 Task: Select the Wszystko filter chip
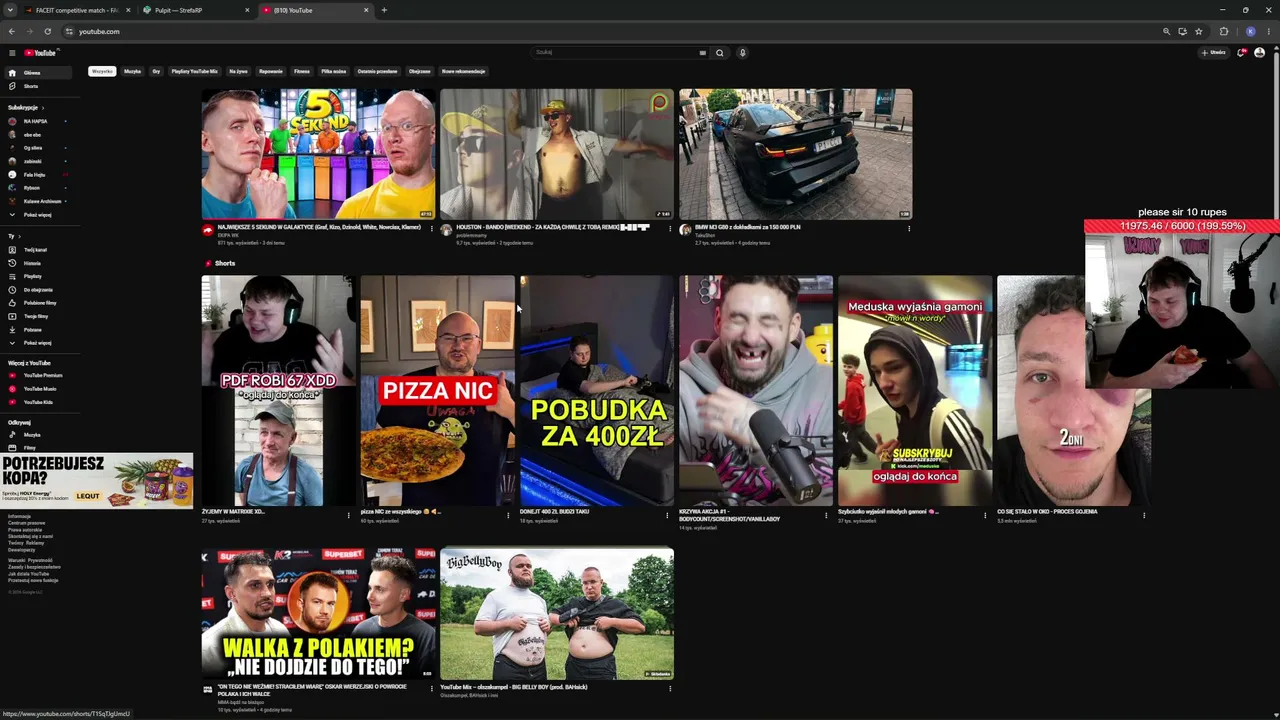point(102,71)
